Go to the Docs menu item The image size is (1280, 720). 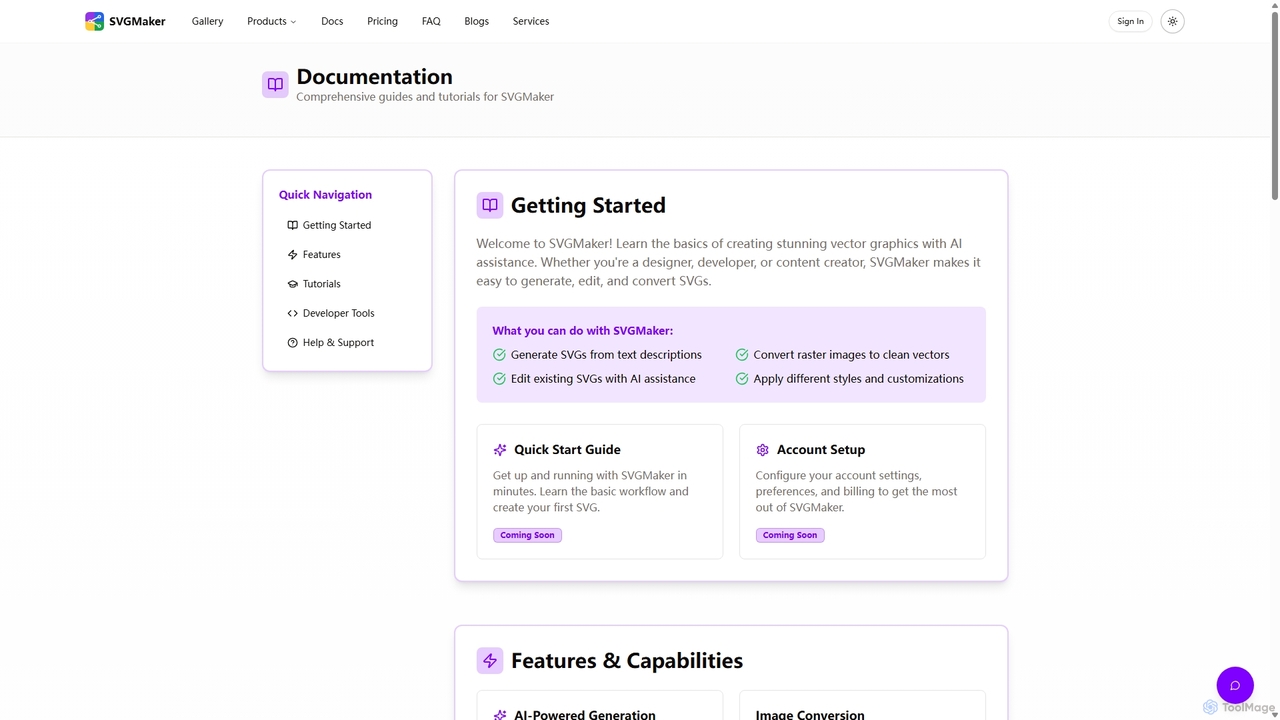332,21
